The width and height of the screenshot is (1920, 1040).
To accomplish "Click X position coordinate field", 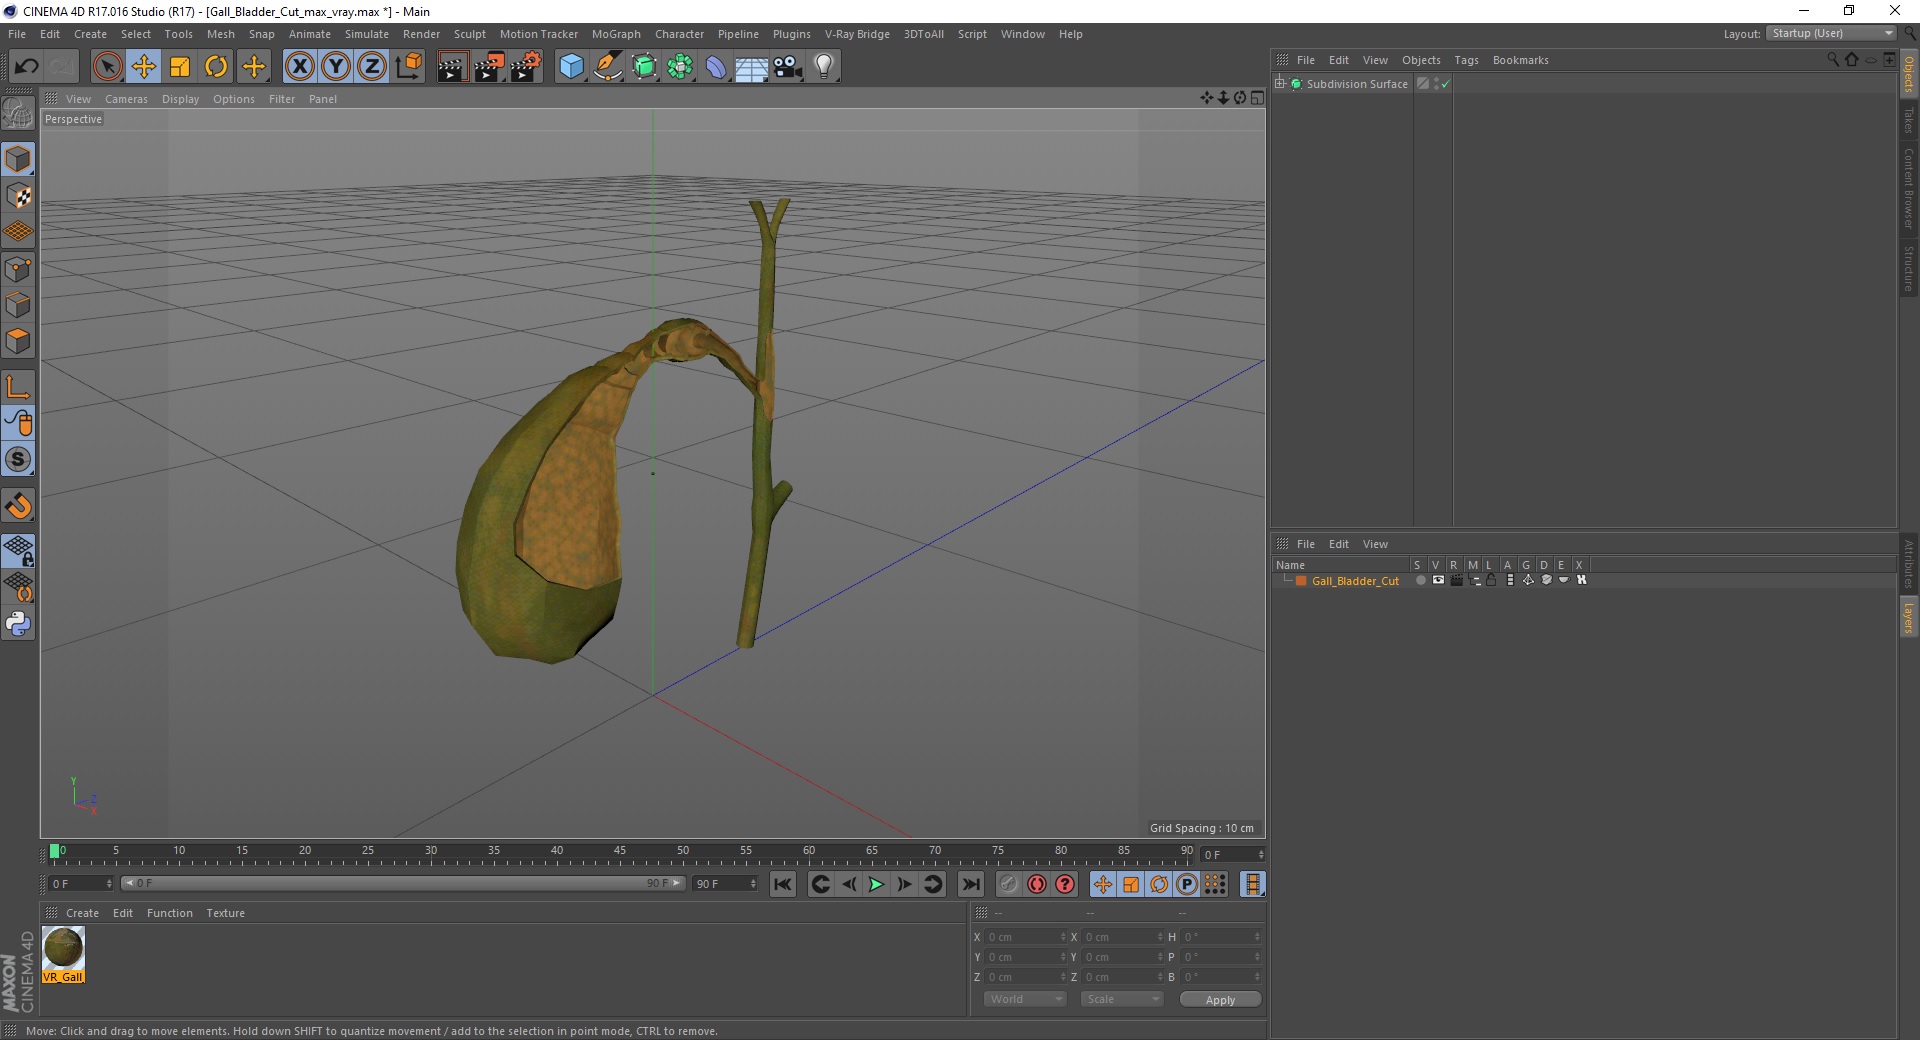I will 1025,937.
